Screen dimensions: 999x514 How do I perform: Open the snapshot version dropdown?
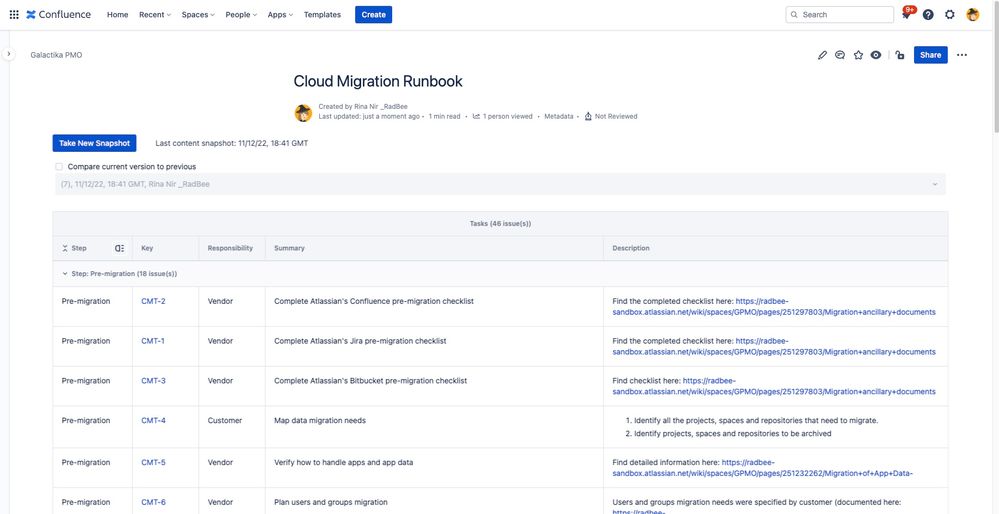click(x=500, y=184)
